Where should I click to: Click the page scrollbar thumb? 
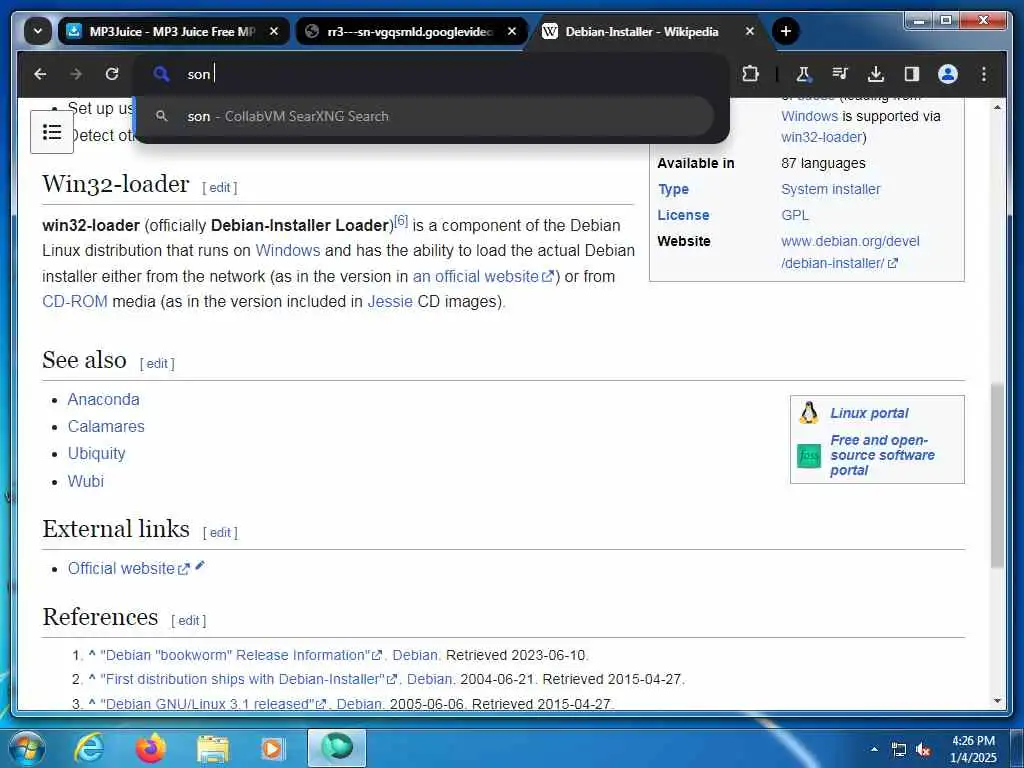pyautogui.click(x=997, y=475)
